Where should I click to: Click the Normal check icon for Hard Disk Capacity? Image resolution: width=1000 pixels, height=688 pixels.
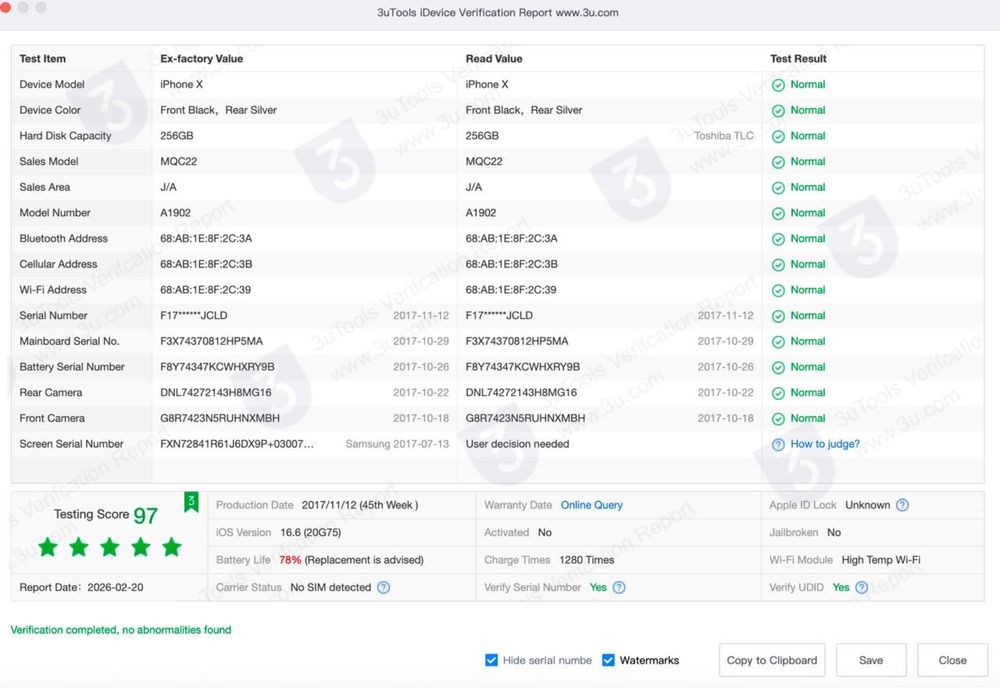(778, 136)
